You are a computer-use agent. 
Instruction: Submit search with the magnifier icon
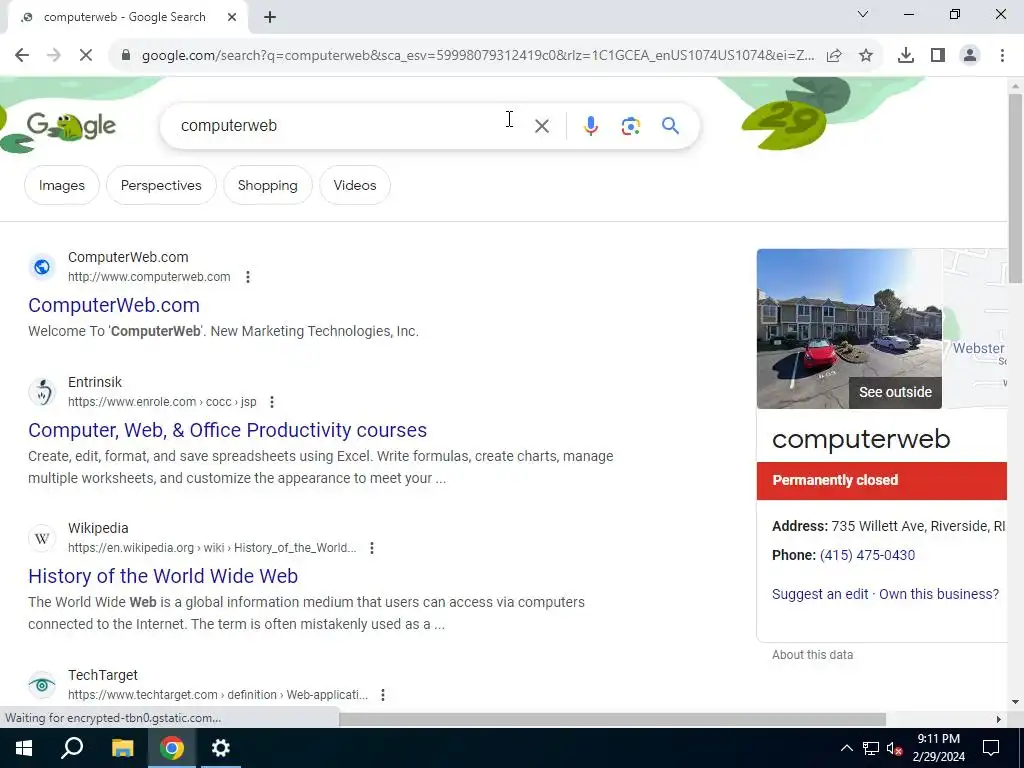coord(670,126)
